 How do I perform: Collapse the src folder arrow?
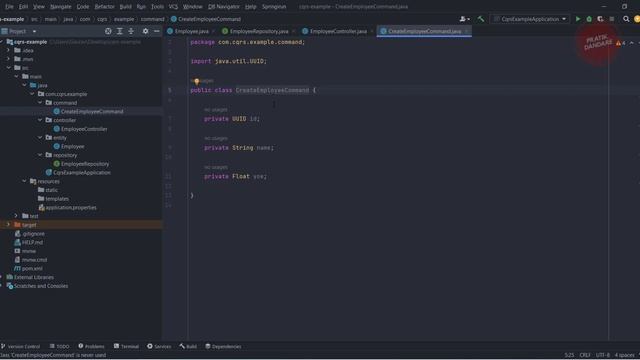point(8,68)
